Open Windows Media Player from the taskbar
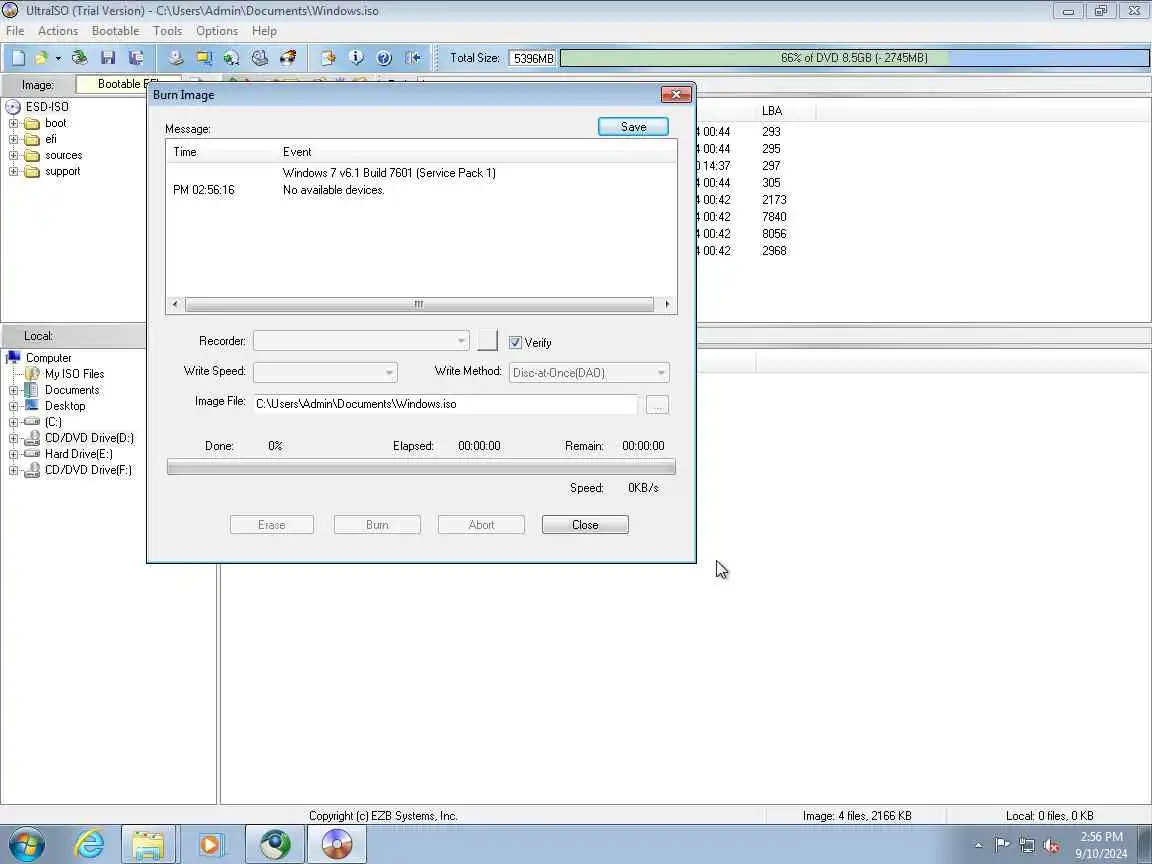 (x=210, y=844)
